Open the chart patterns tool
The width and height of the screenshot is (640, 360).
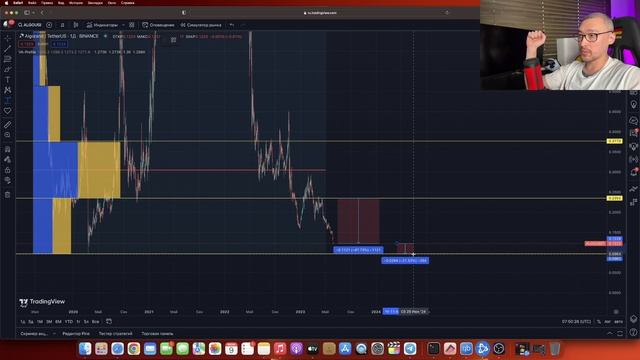7,90
